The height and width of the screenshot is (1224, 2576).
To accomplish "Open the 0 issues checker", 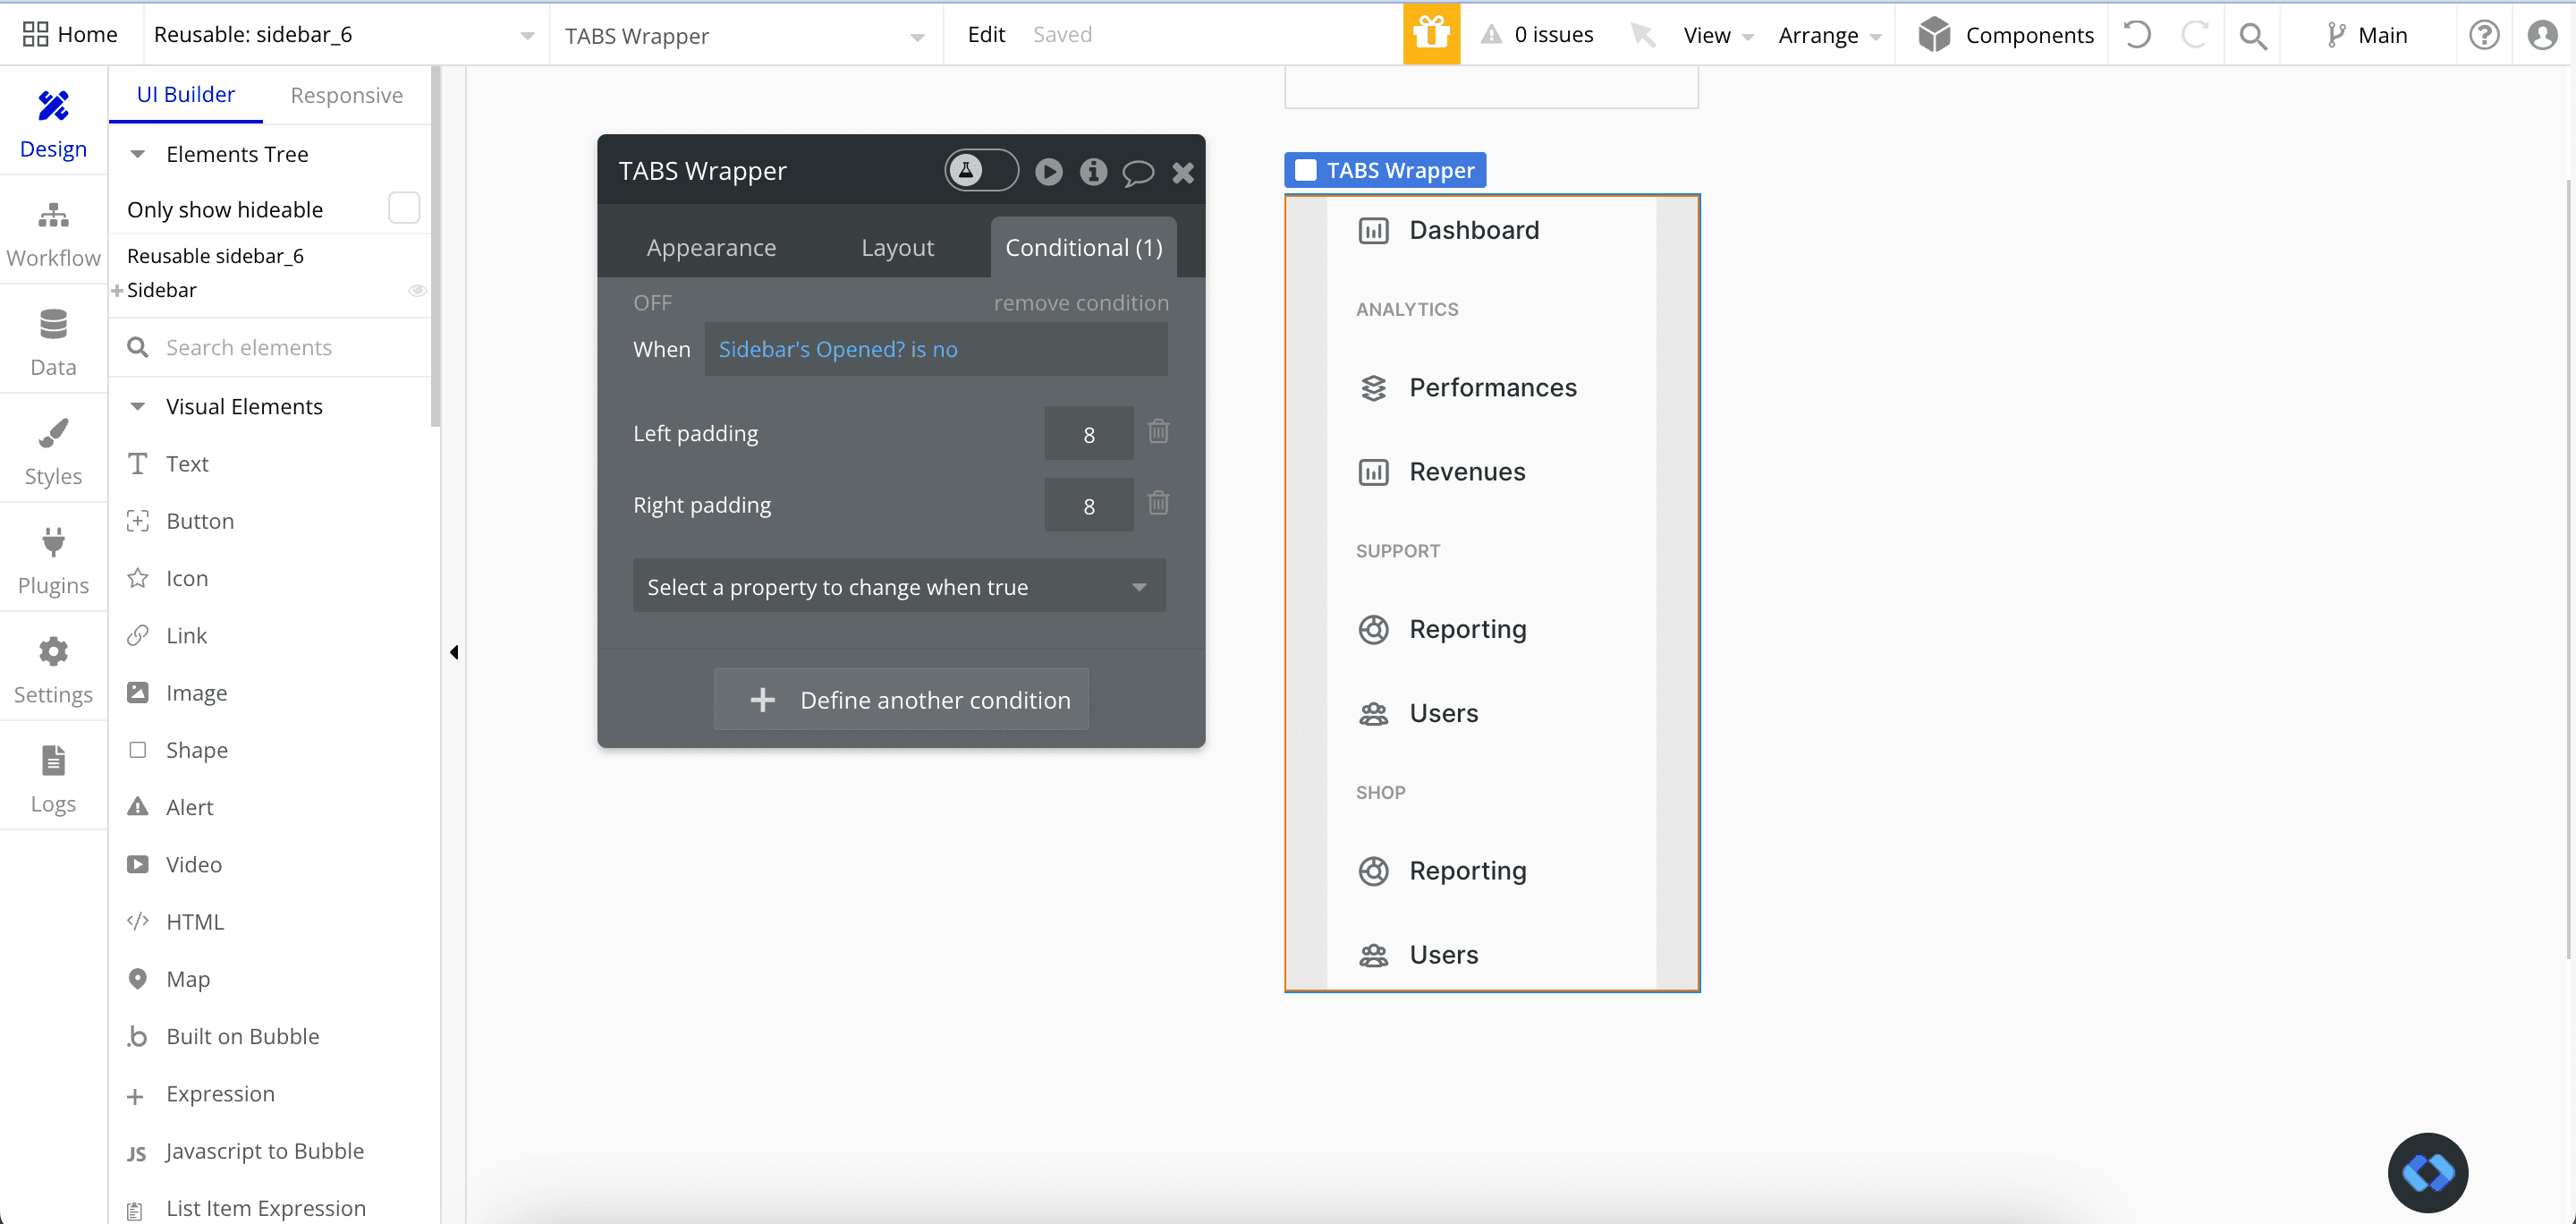I will 1537,34.
